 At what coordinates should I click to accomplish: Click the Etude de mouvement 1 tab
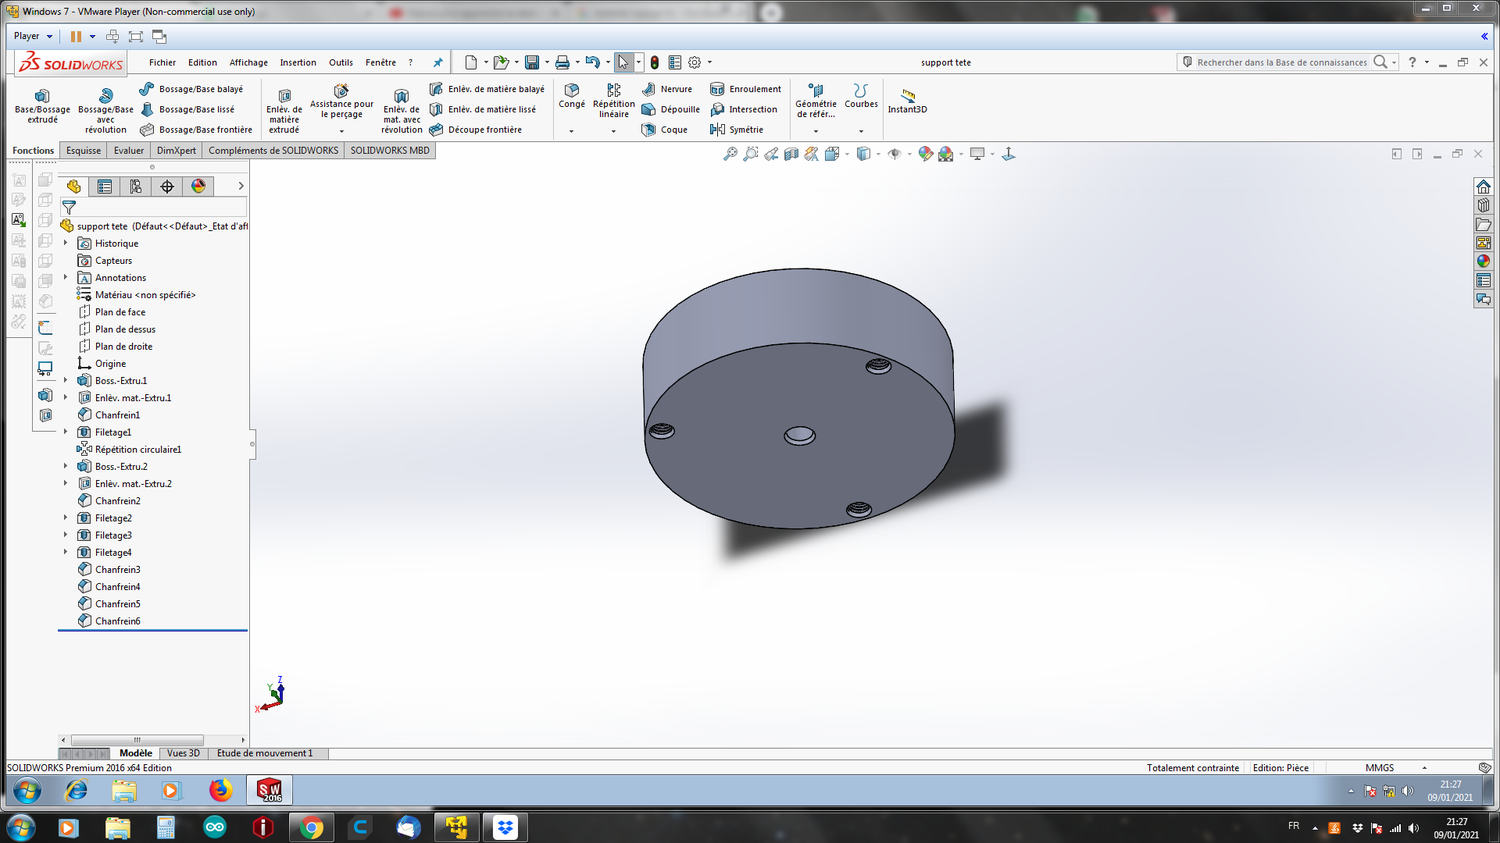(264, 753)
